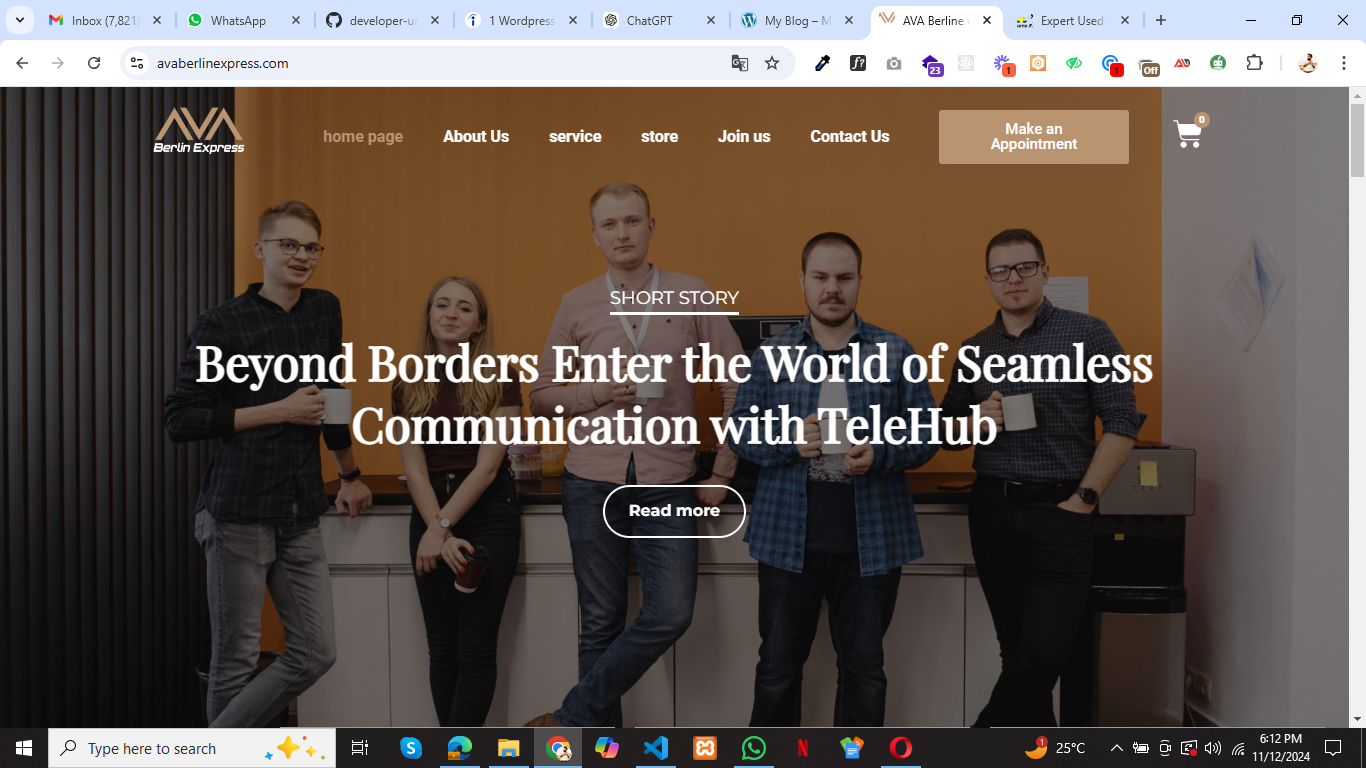Click the Google Translate icon in address bar
The image size is (1366, 768).
[x=740, y=63]
